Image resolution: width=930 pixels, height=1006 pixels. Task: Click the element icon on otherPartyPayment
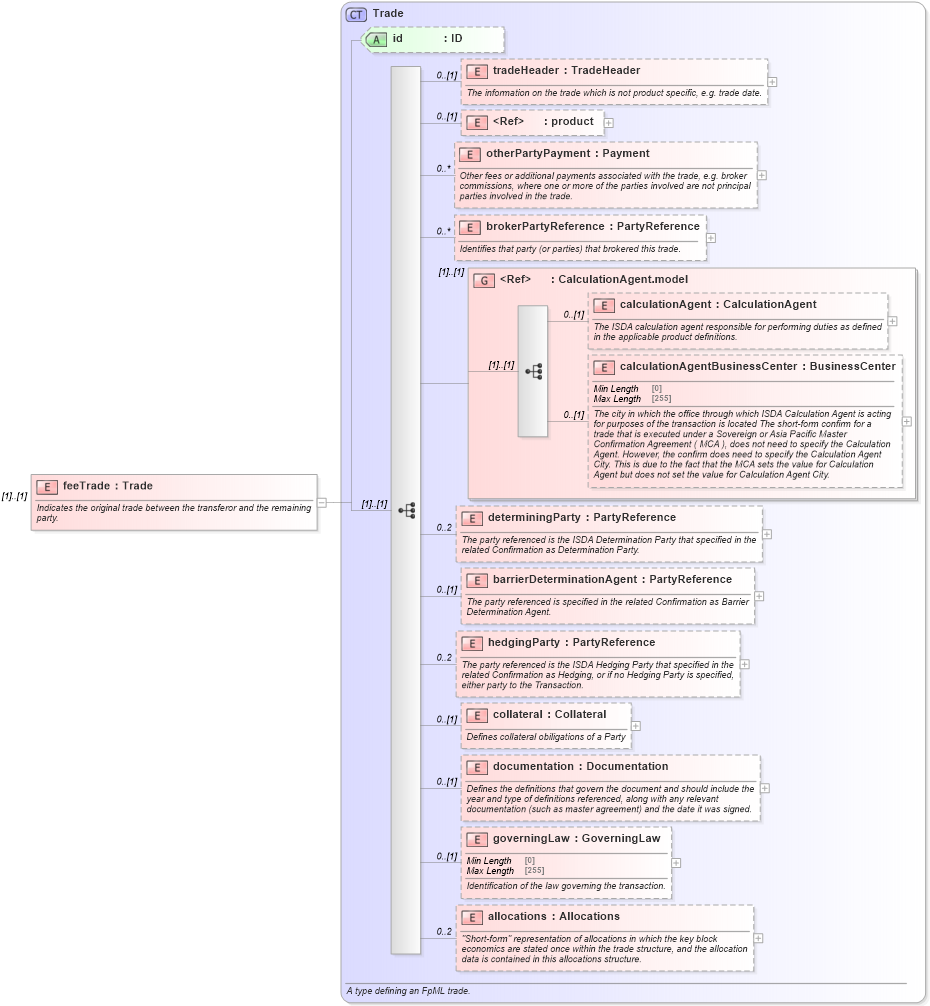tap(468, 155)
